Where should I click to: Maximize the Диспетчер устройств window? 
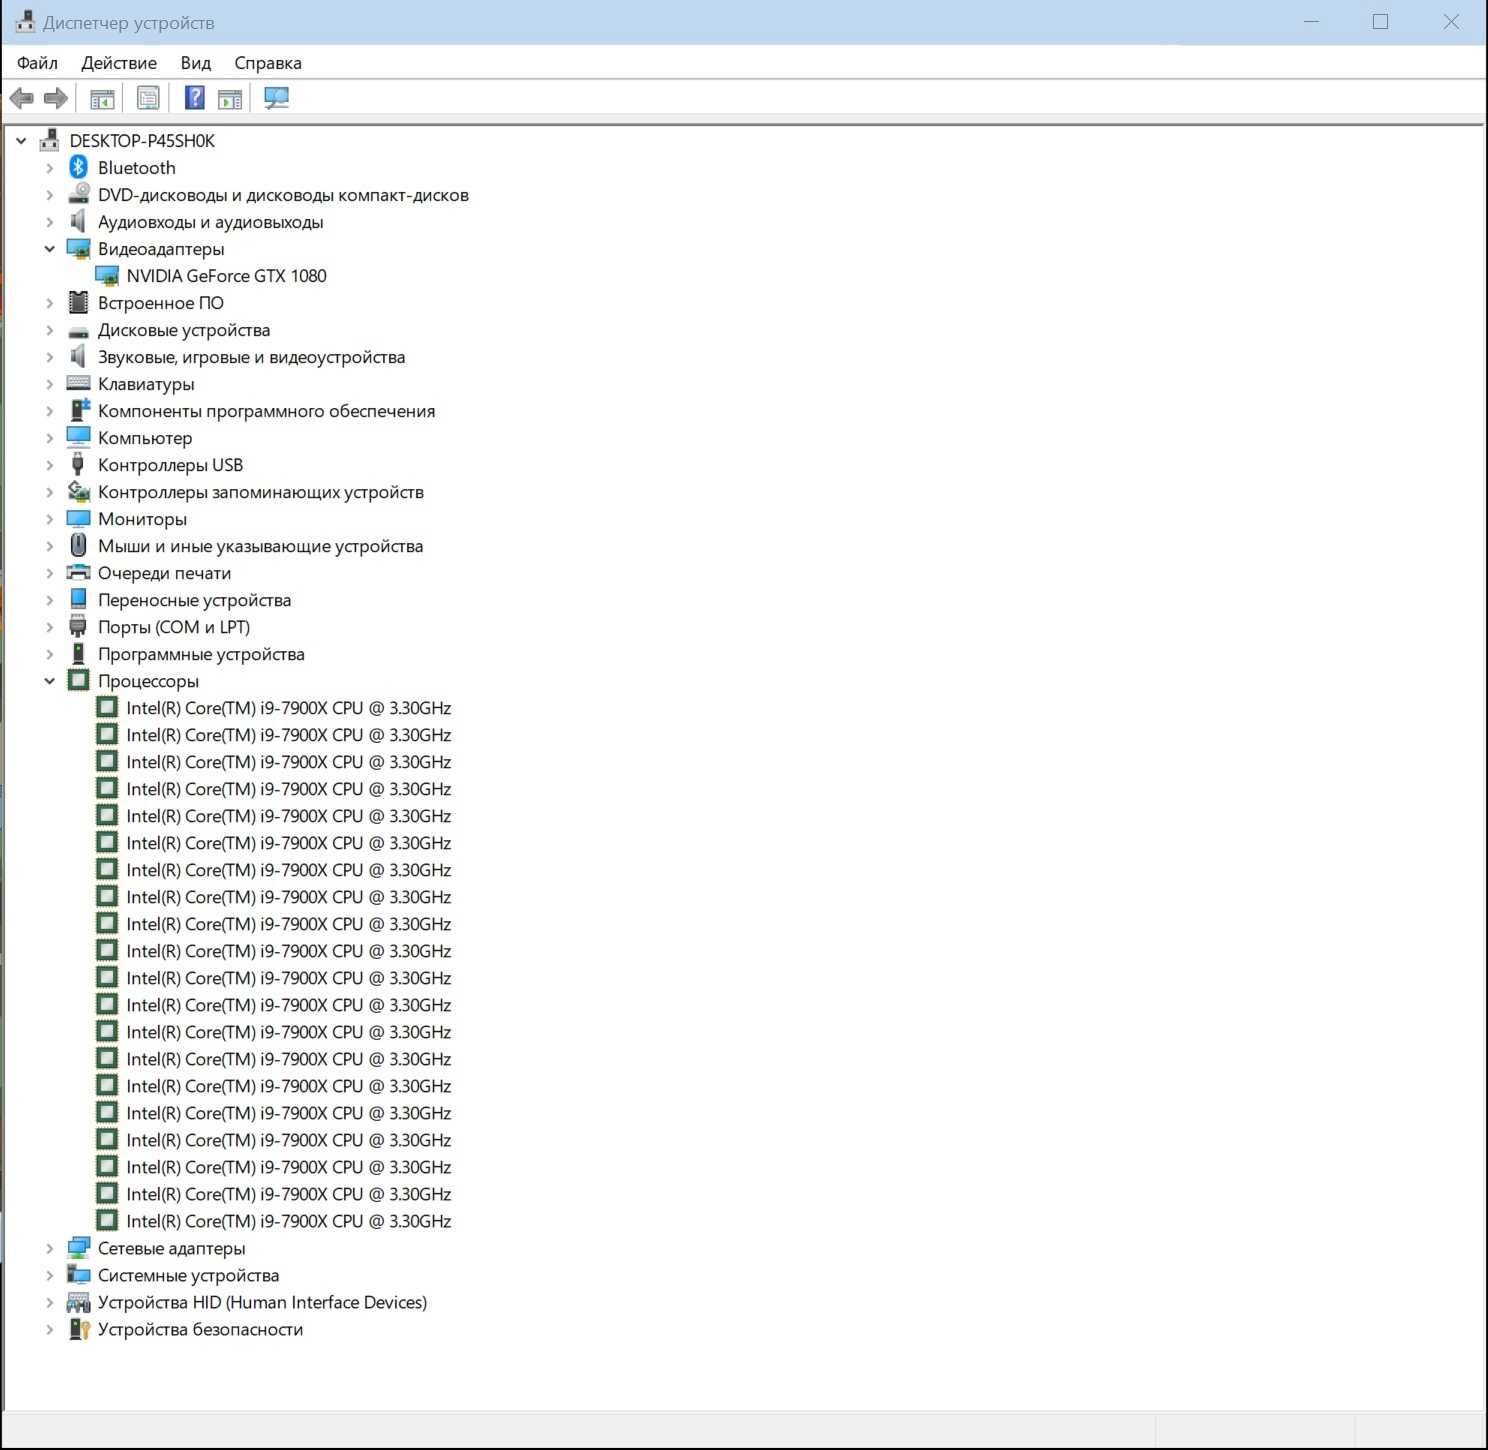pyautogui.click(x=1380, y=21)
